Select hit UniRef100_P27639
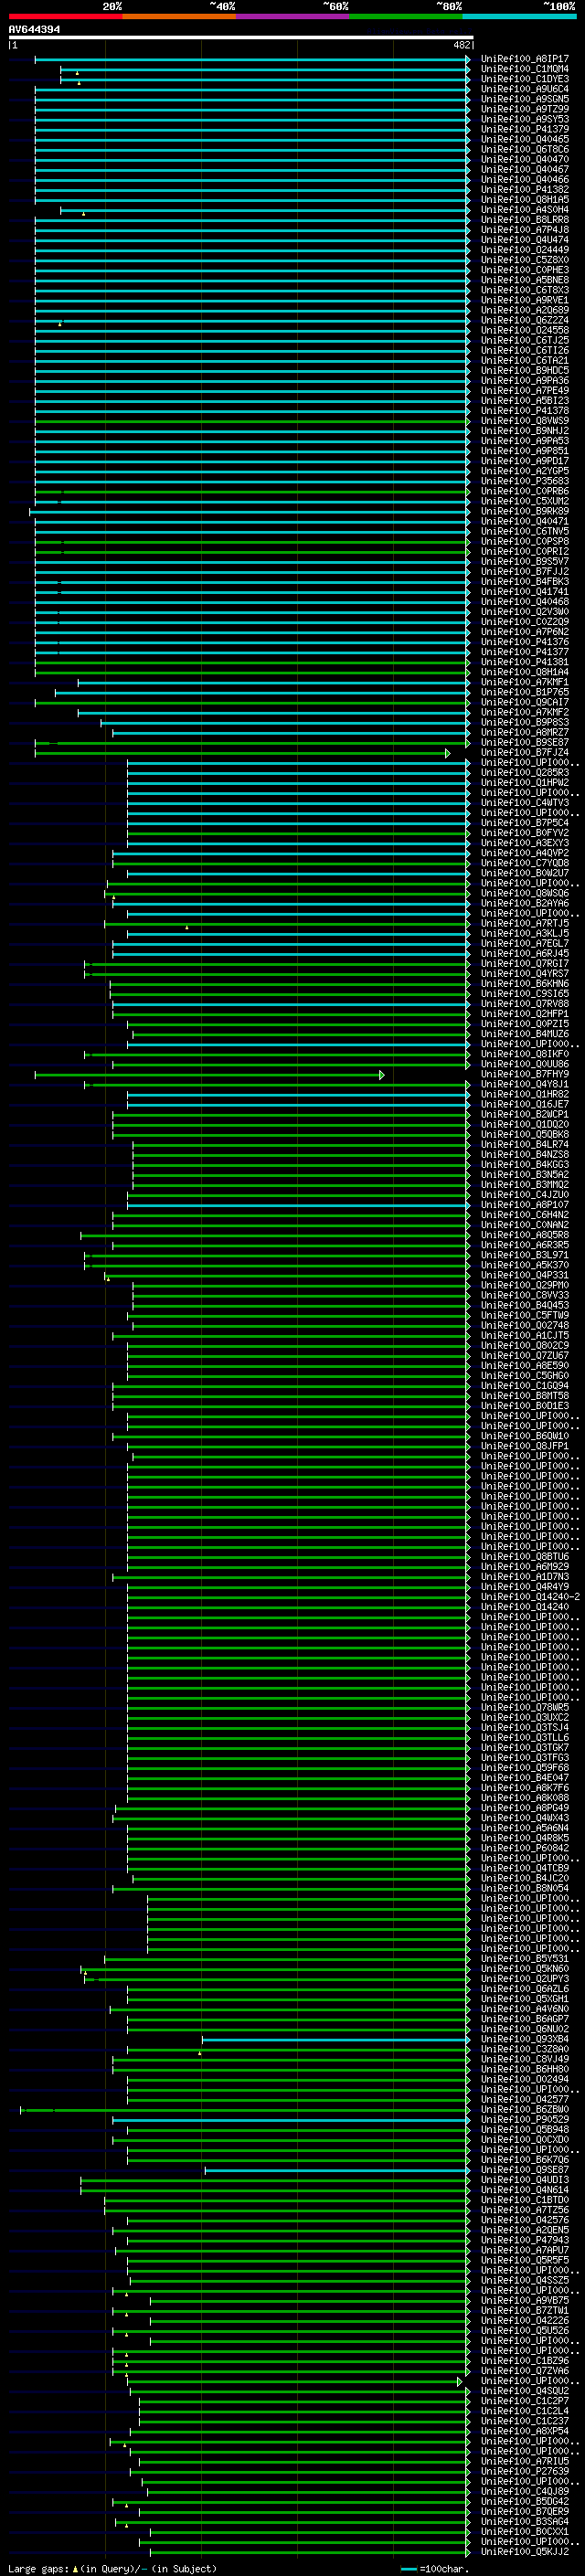Screen dimensions: 585x2576 524,2471
